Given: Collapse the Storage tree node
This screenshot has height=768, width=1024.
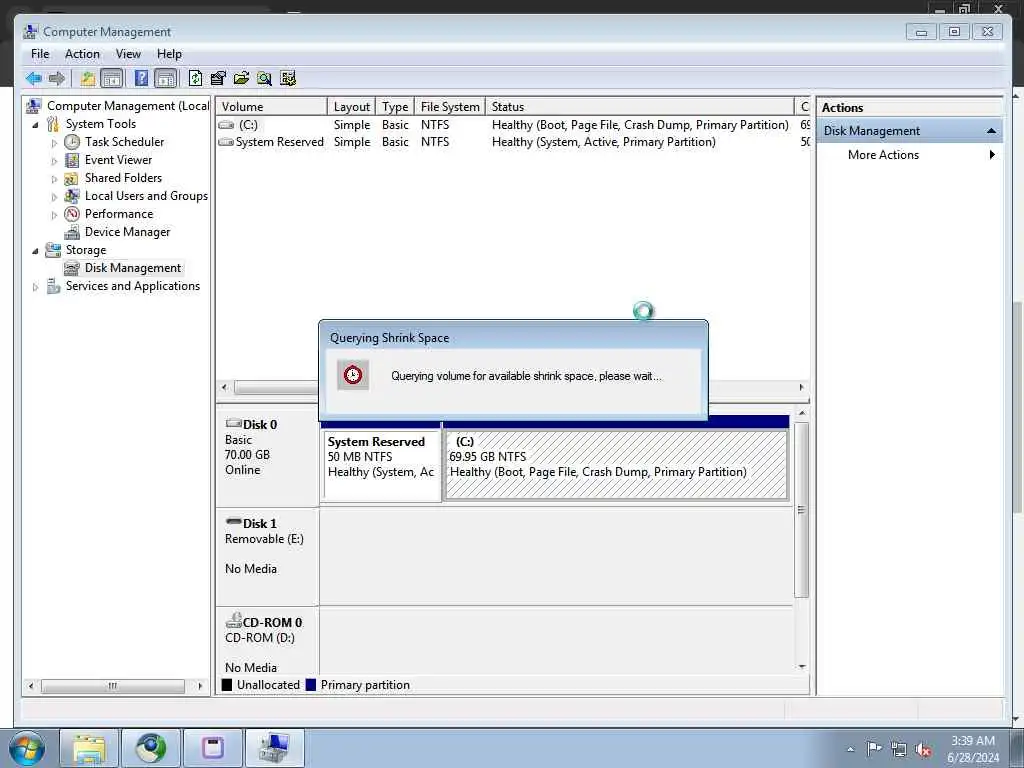Looking at the screenshot, I should (35, 251).
